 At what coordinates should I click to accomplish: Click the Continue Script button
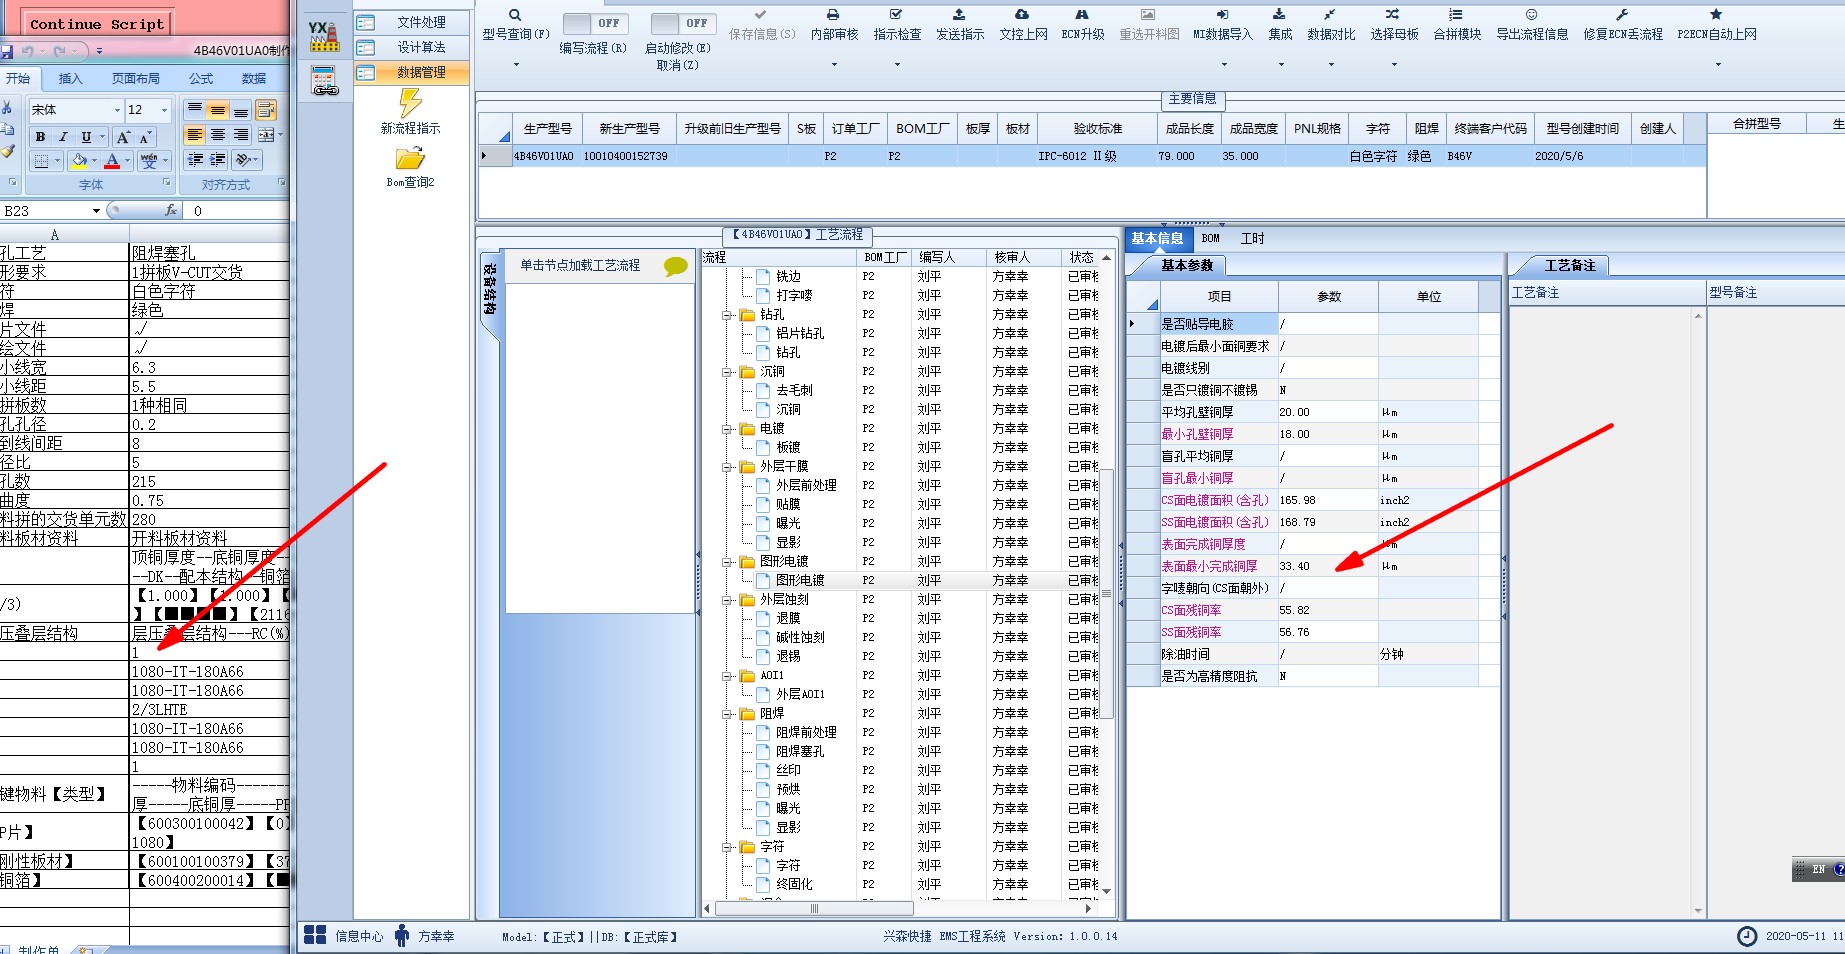coord(96,23)
